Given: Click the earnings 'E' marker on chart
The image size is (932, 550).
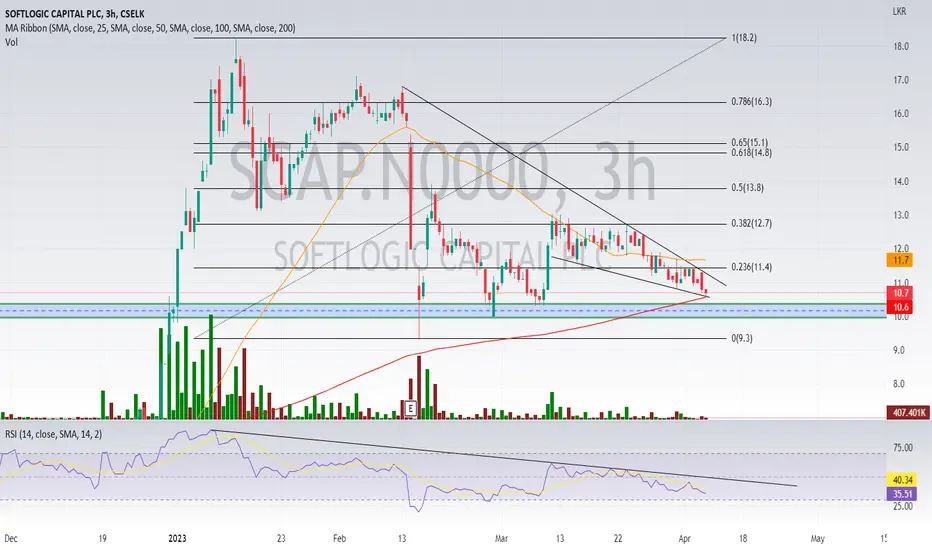Looking at the screenshot, I should point(410,408).
